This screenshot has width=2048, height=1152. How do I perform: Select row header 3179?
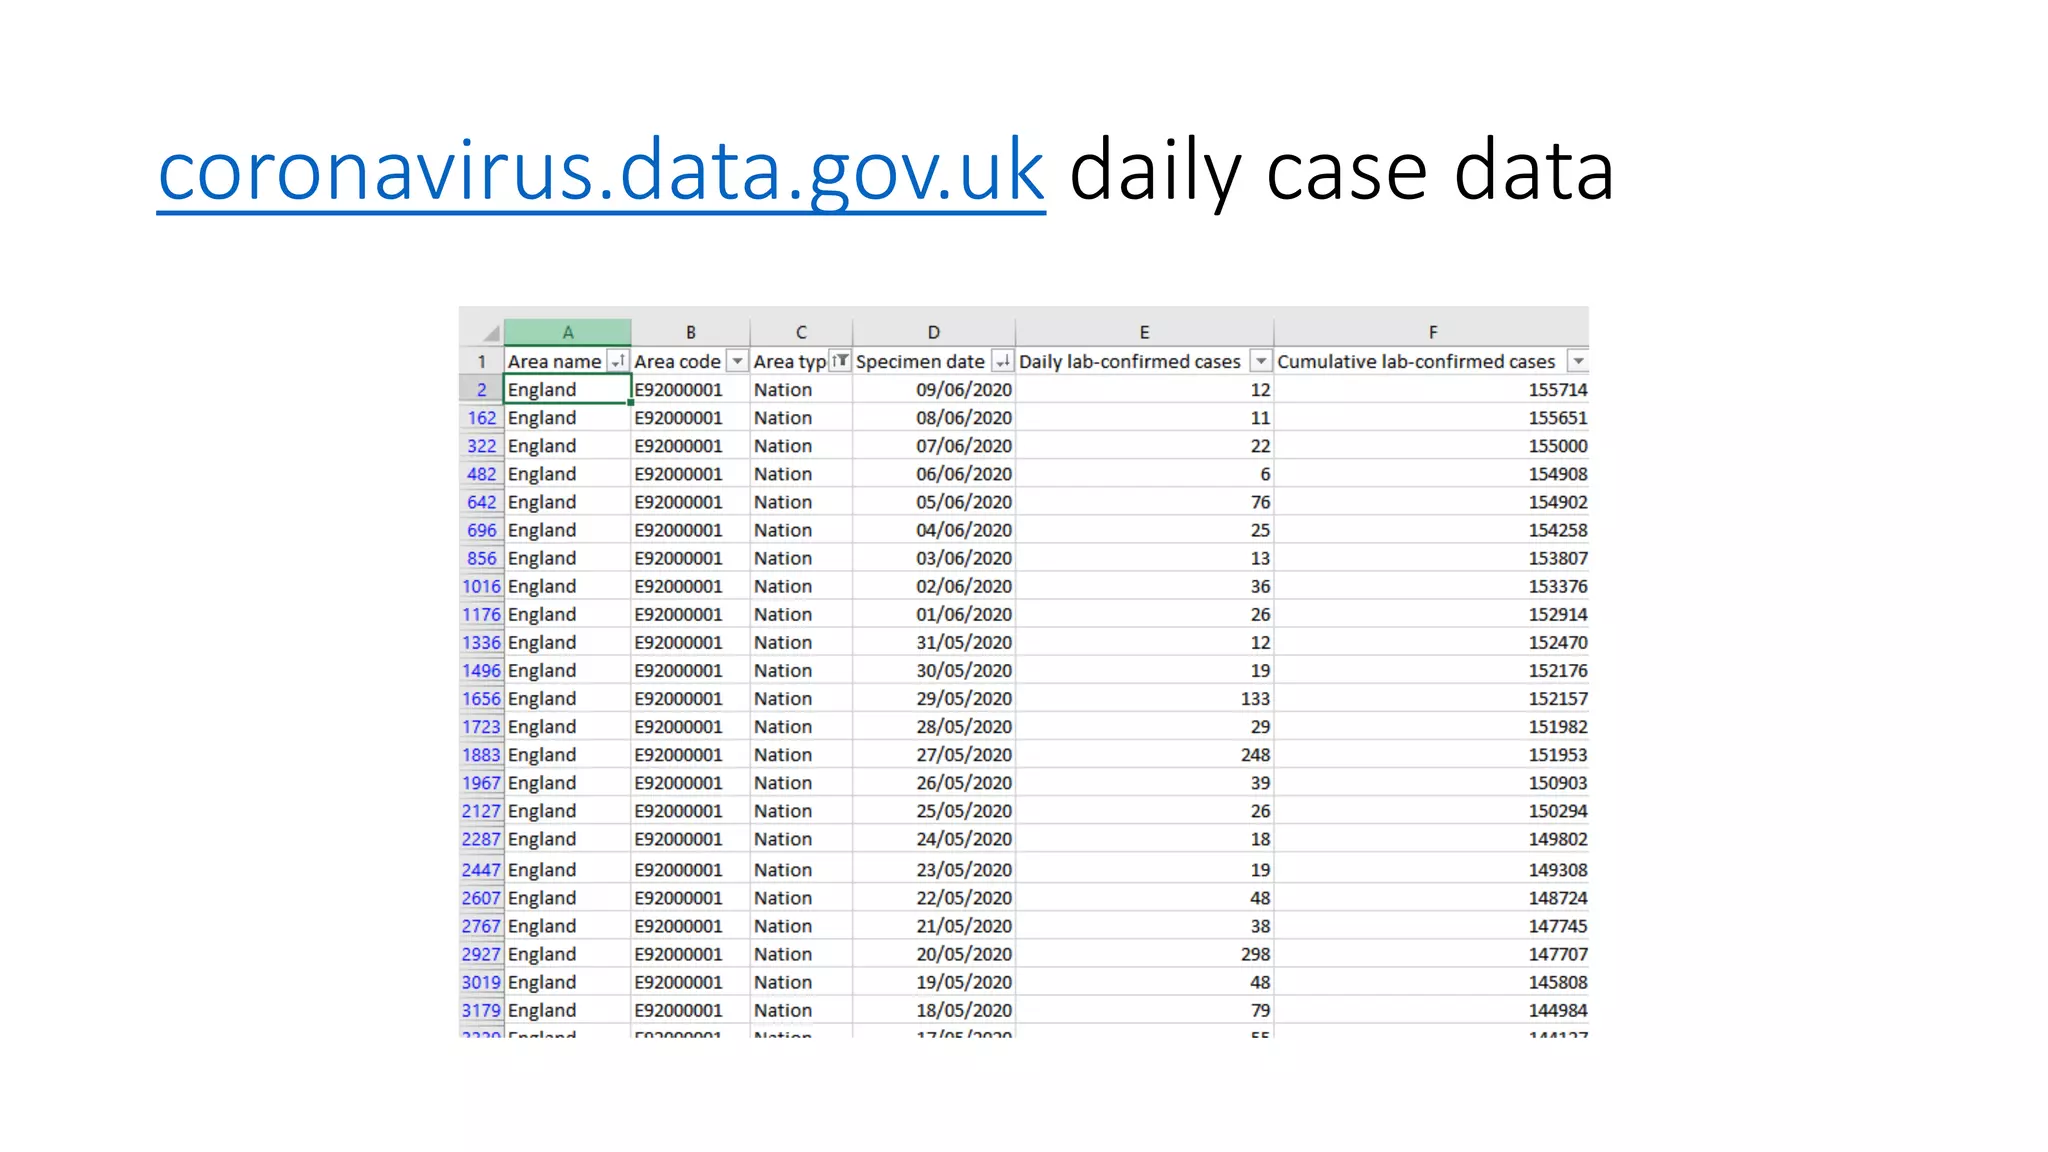pos(481,1010)
